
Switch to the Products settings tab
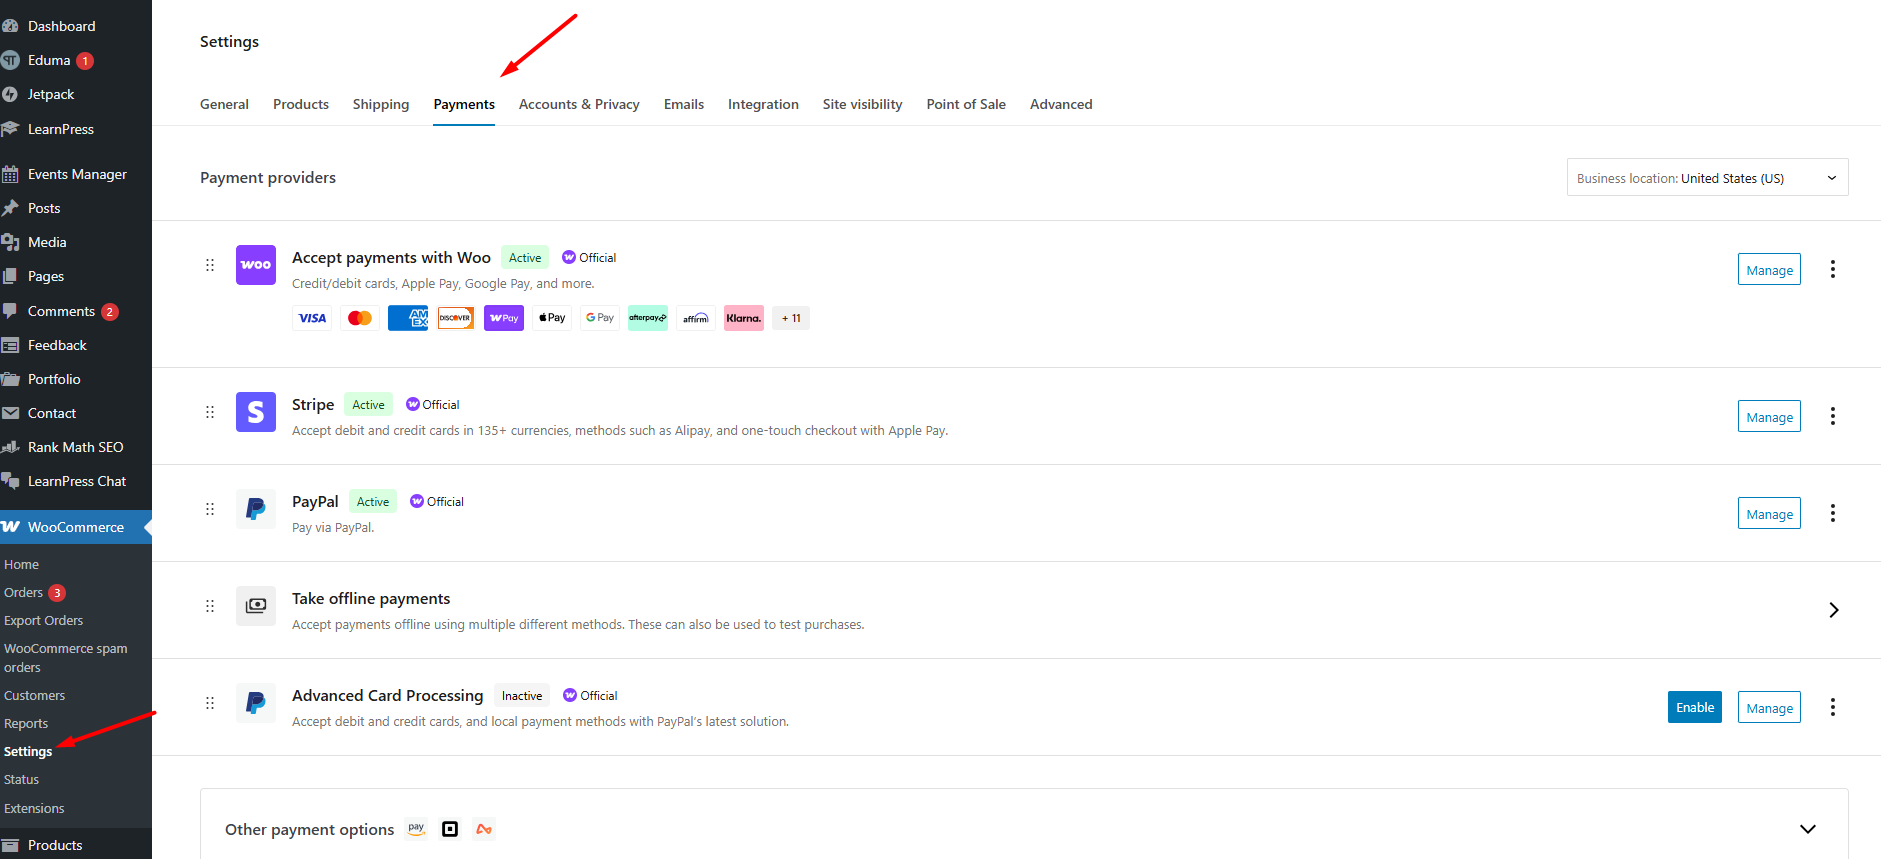(x=301, y=104)
